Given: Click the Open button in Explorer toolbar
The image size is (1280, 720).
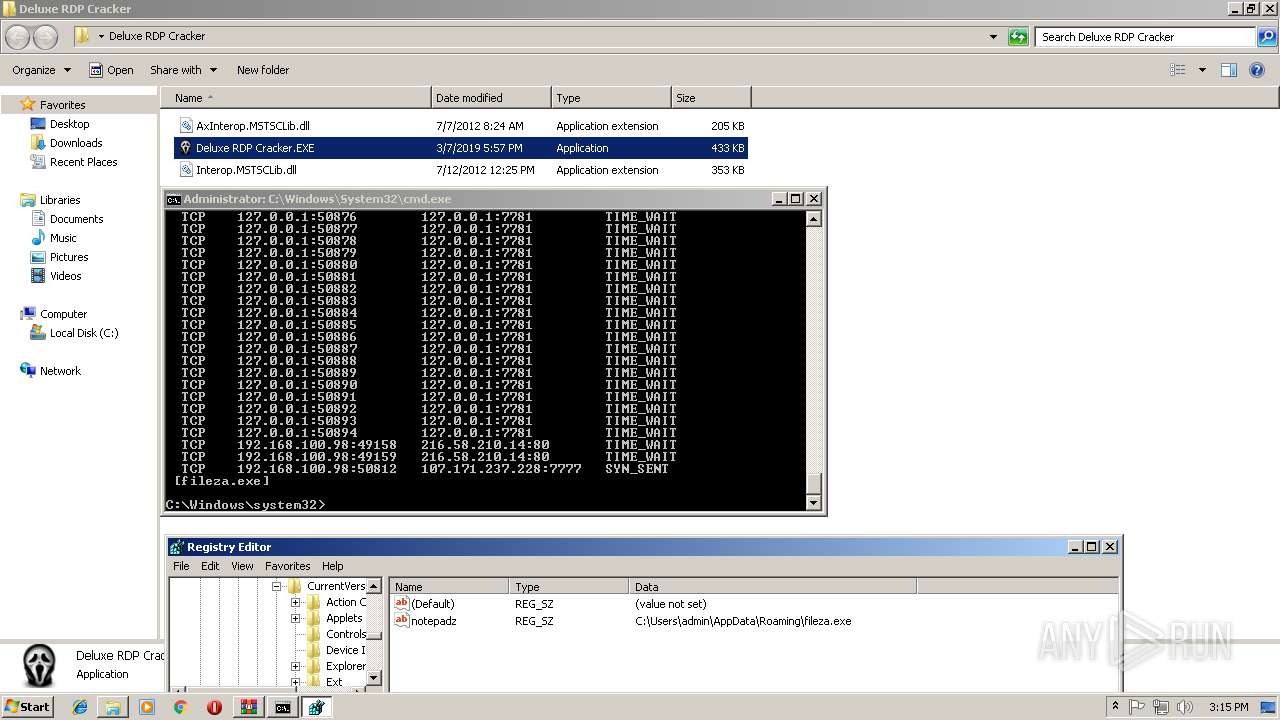Looking at the screenshot, I should tap(111, 70).
